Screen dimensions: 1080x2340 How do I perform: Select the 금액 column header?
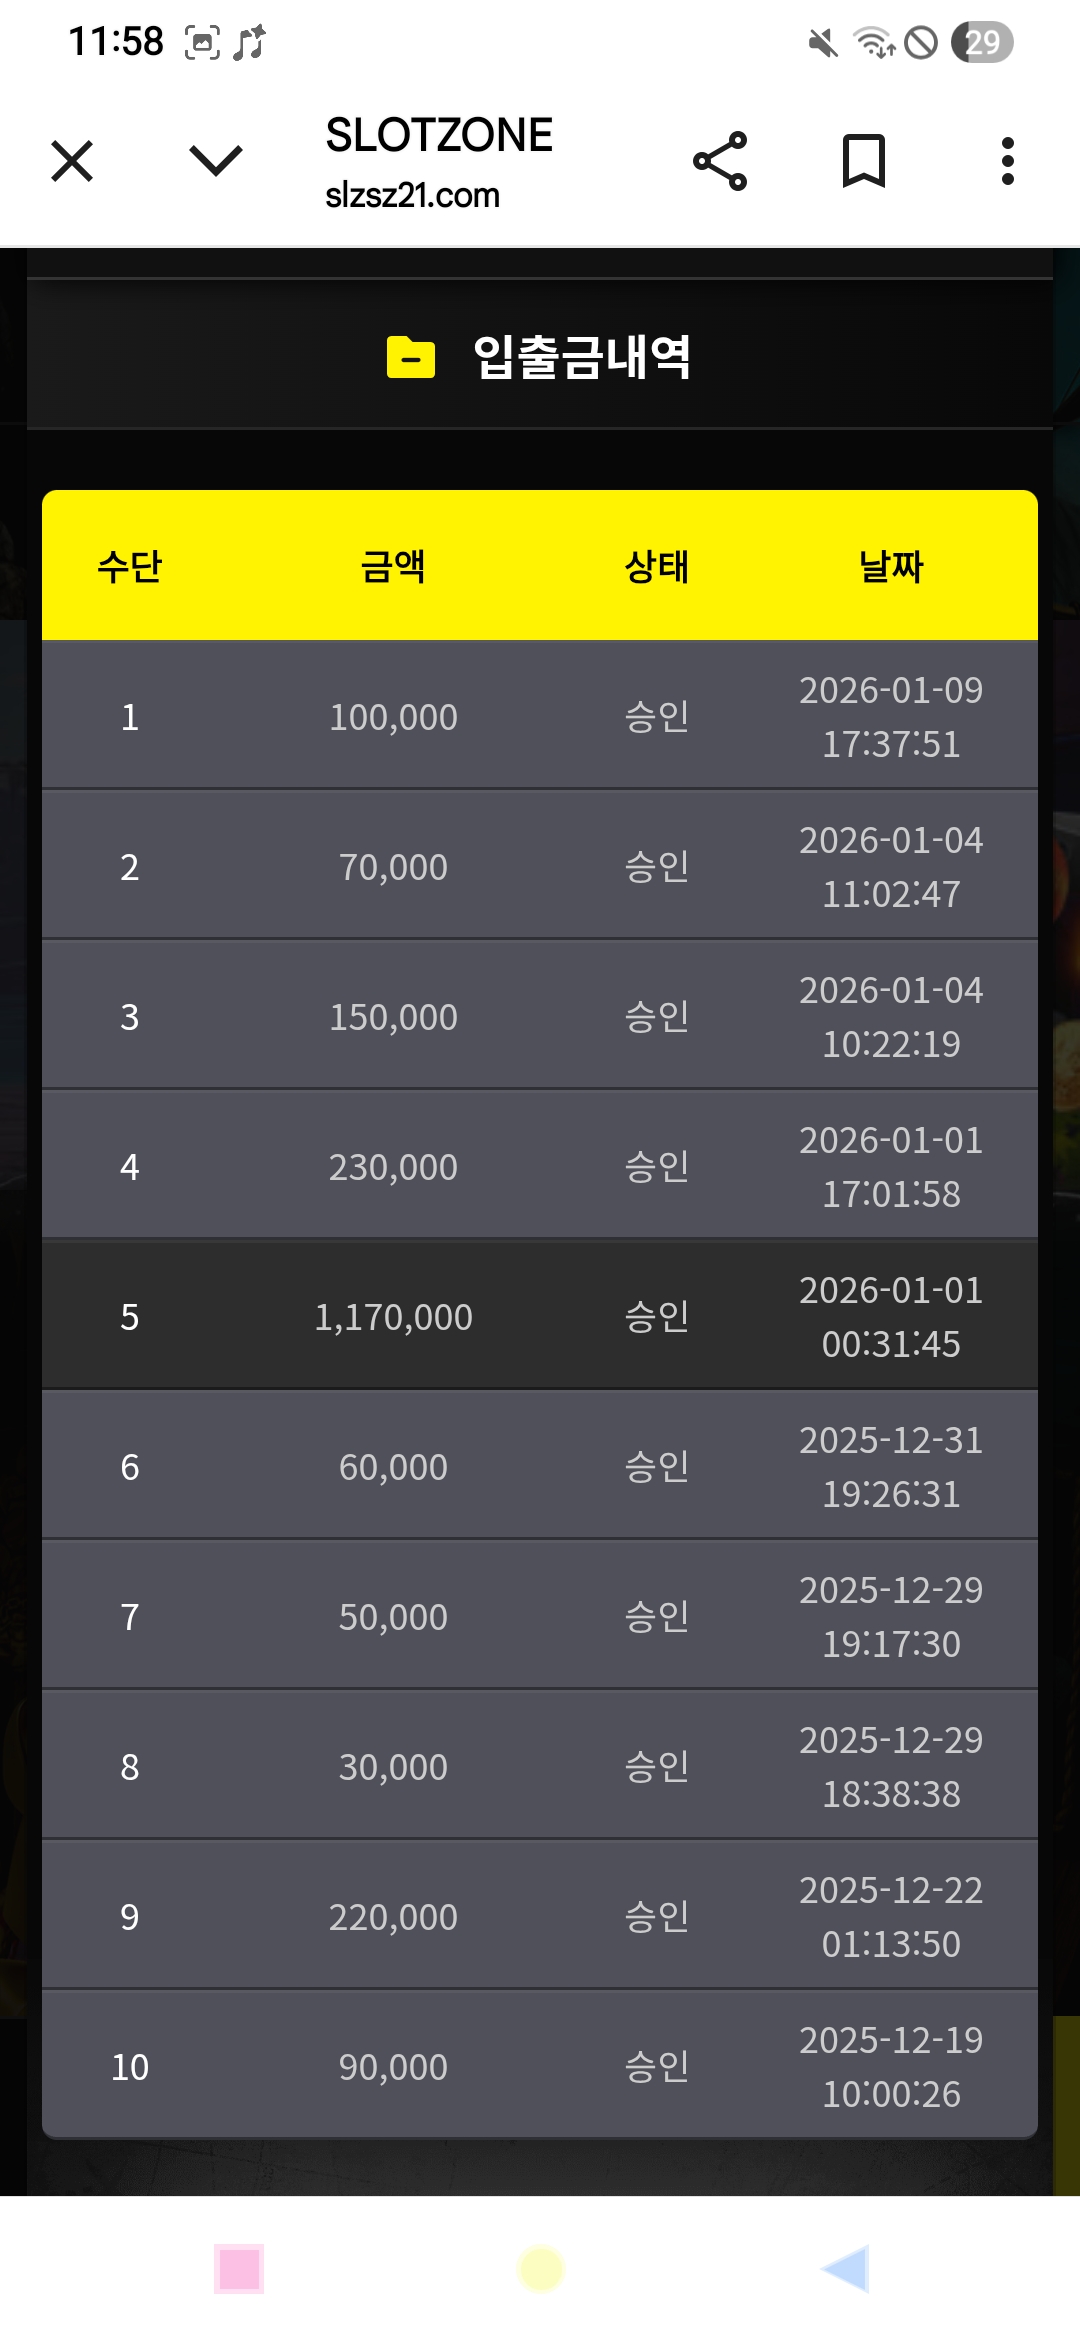(x=393, y=566)
